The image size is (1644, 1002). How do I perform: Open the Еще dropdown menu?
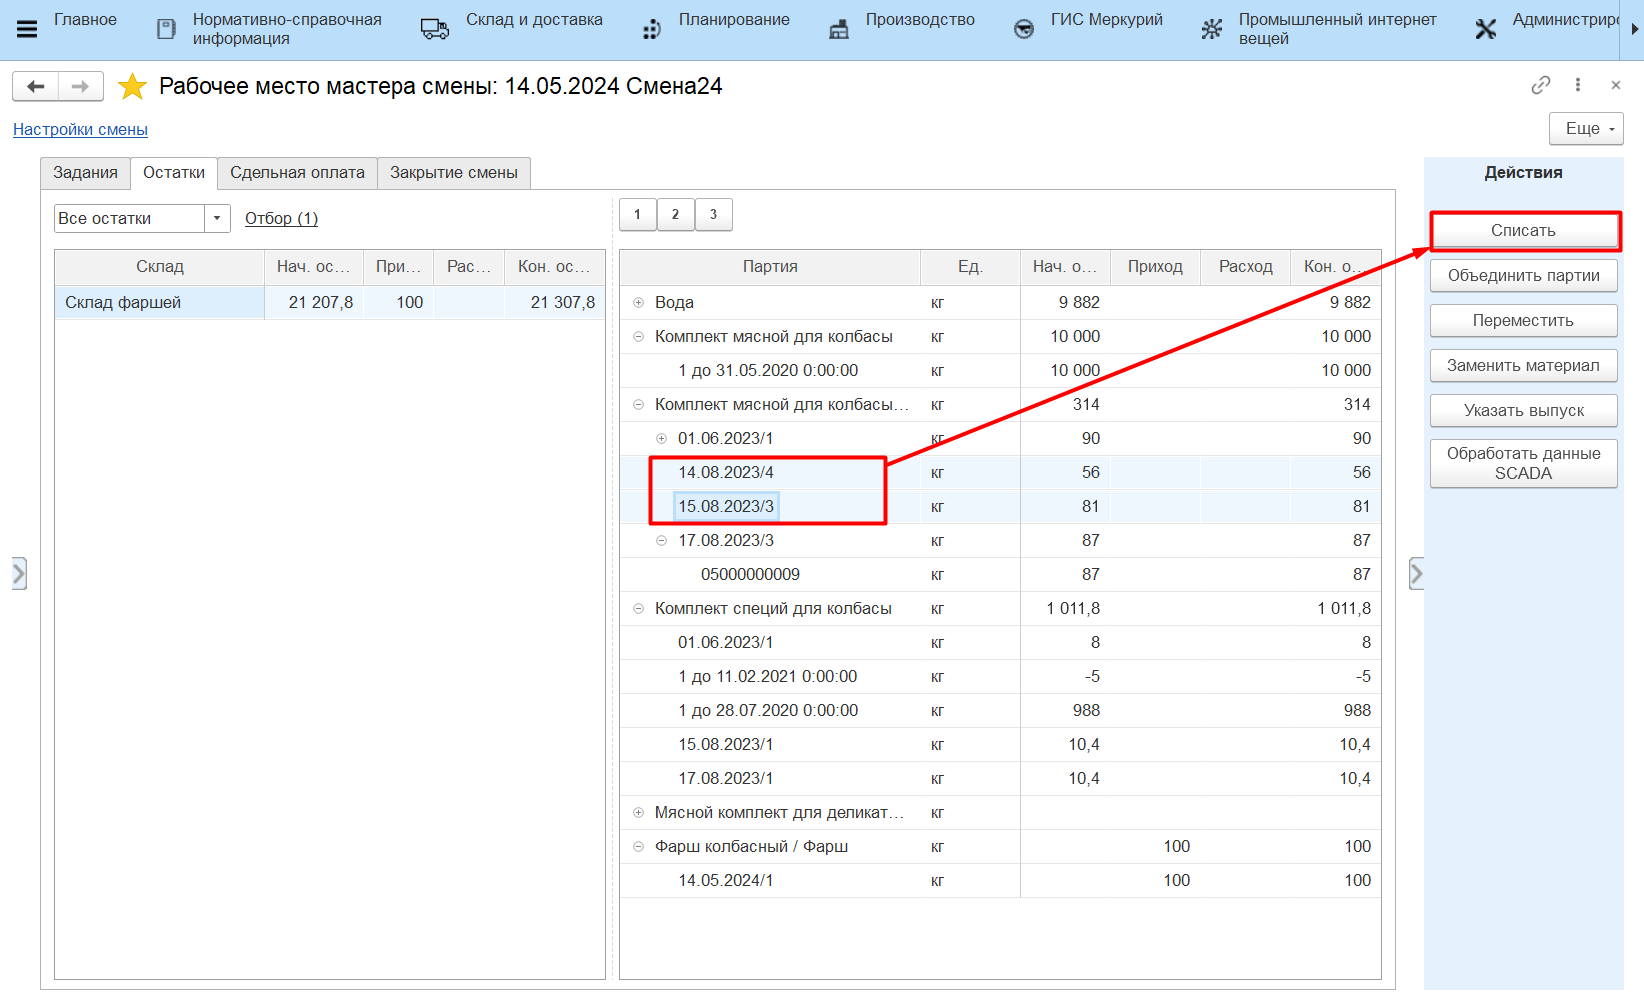tap(1586, 129)
